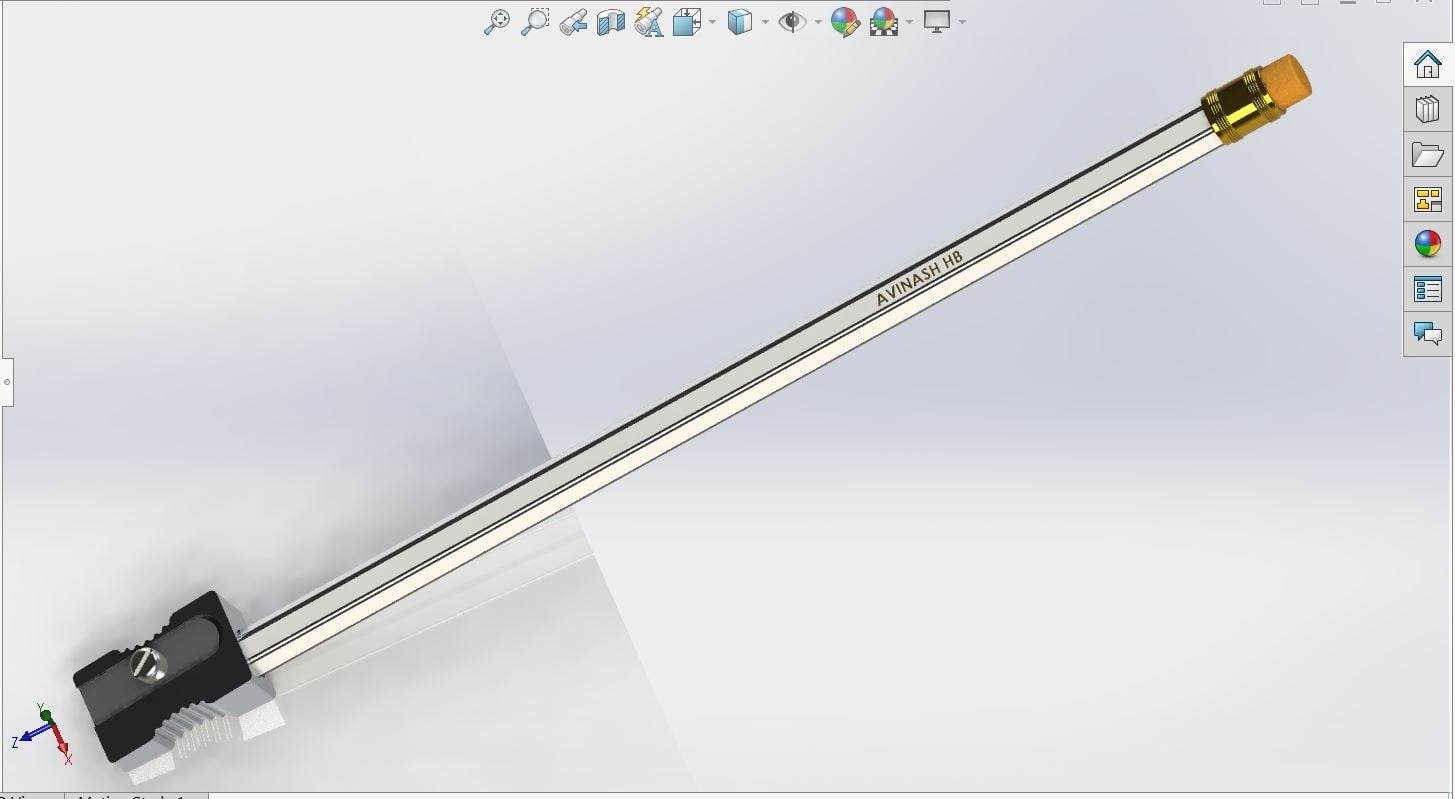Image resolution: width=1455 pixels, height=799 pixels.
Task: Open the Design Library task pane tab
Action: tap(1428, 108)
